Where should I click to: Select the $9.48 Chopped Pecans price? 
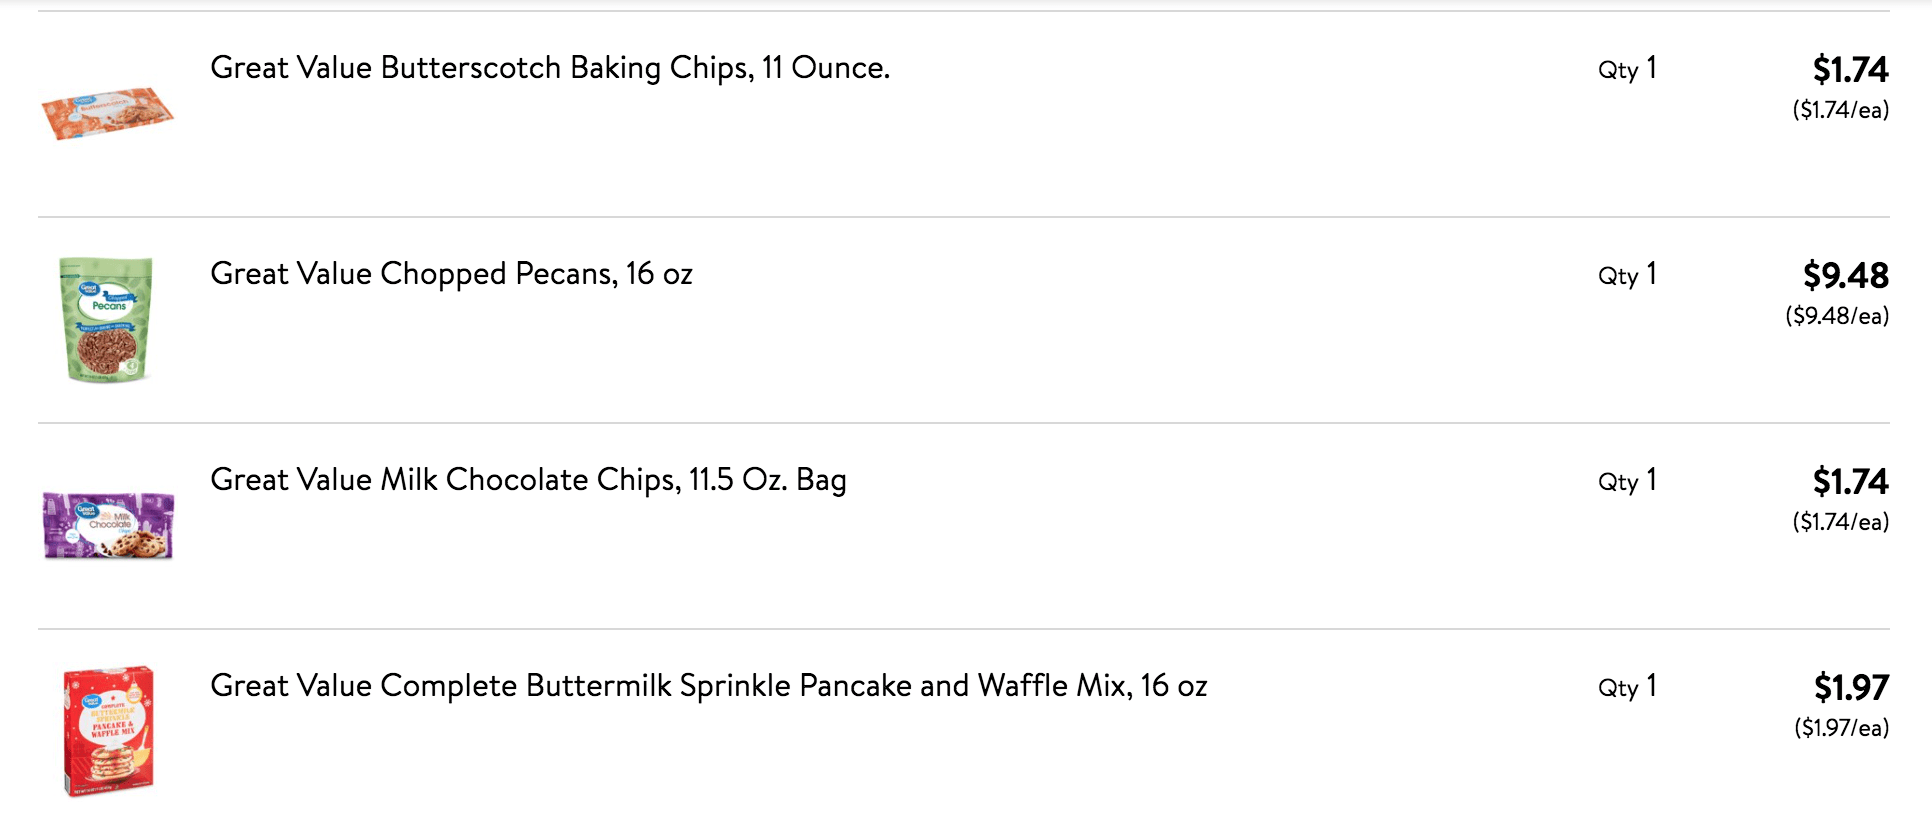point(1845,275)
